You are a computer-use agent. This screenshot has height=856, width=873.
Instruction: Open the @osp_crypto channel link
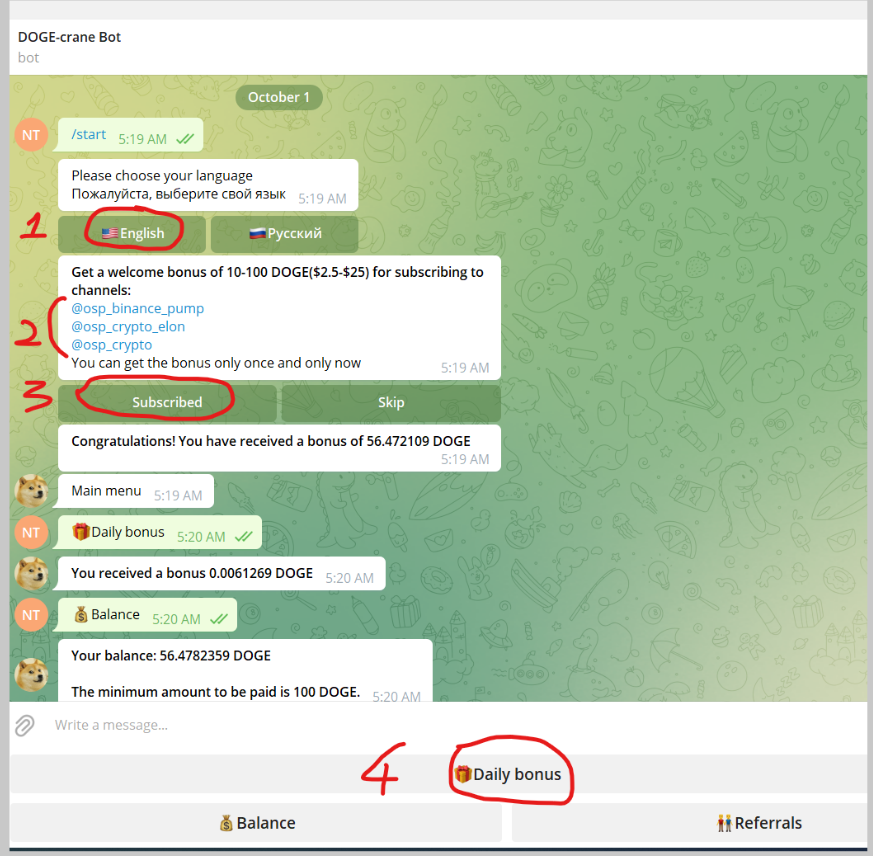[x=111, y=345]
